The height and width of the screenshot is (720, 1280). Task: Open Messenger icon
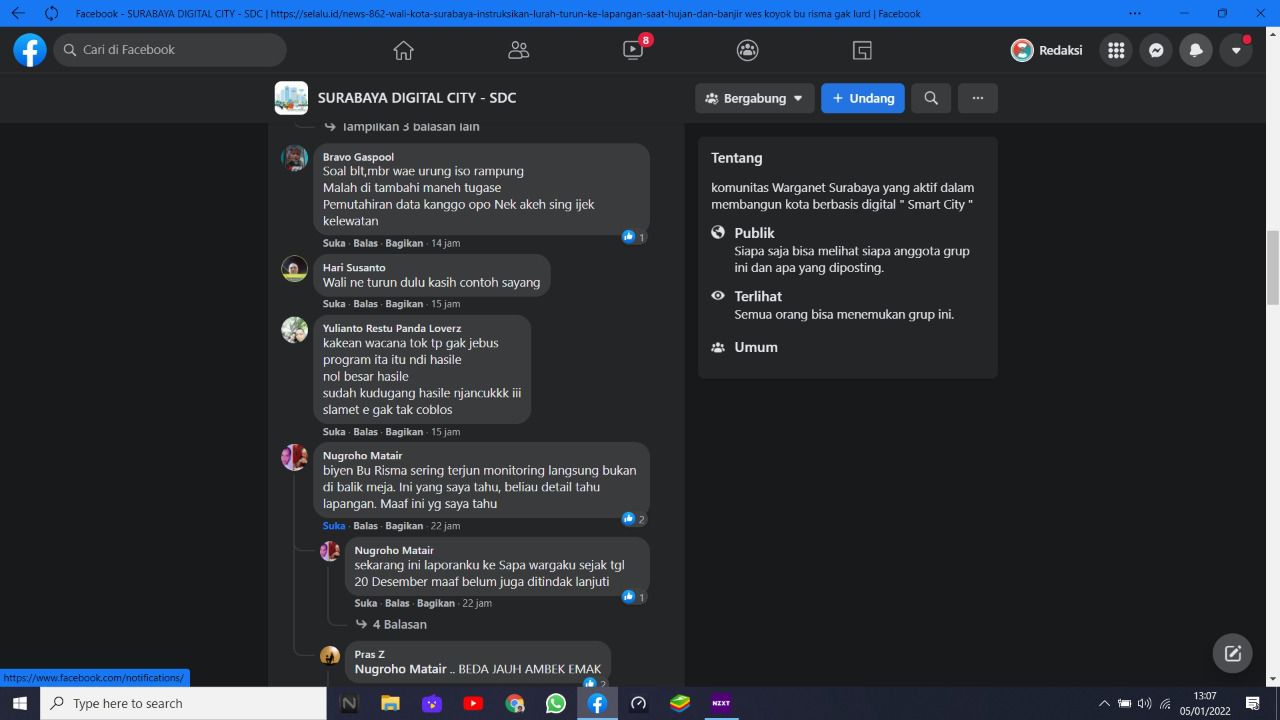coord(1156,50)
